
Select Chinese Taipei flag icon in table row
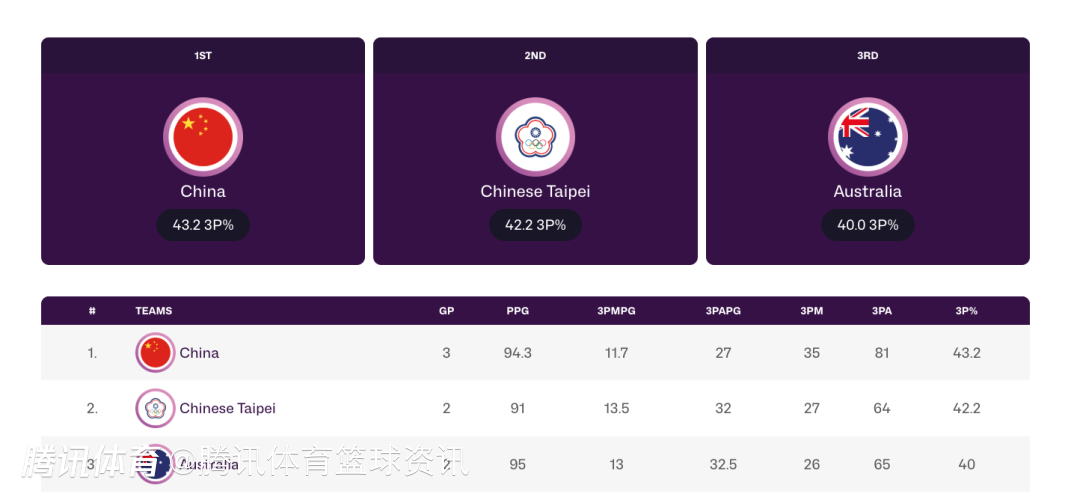(x=155, y=408)
